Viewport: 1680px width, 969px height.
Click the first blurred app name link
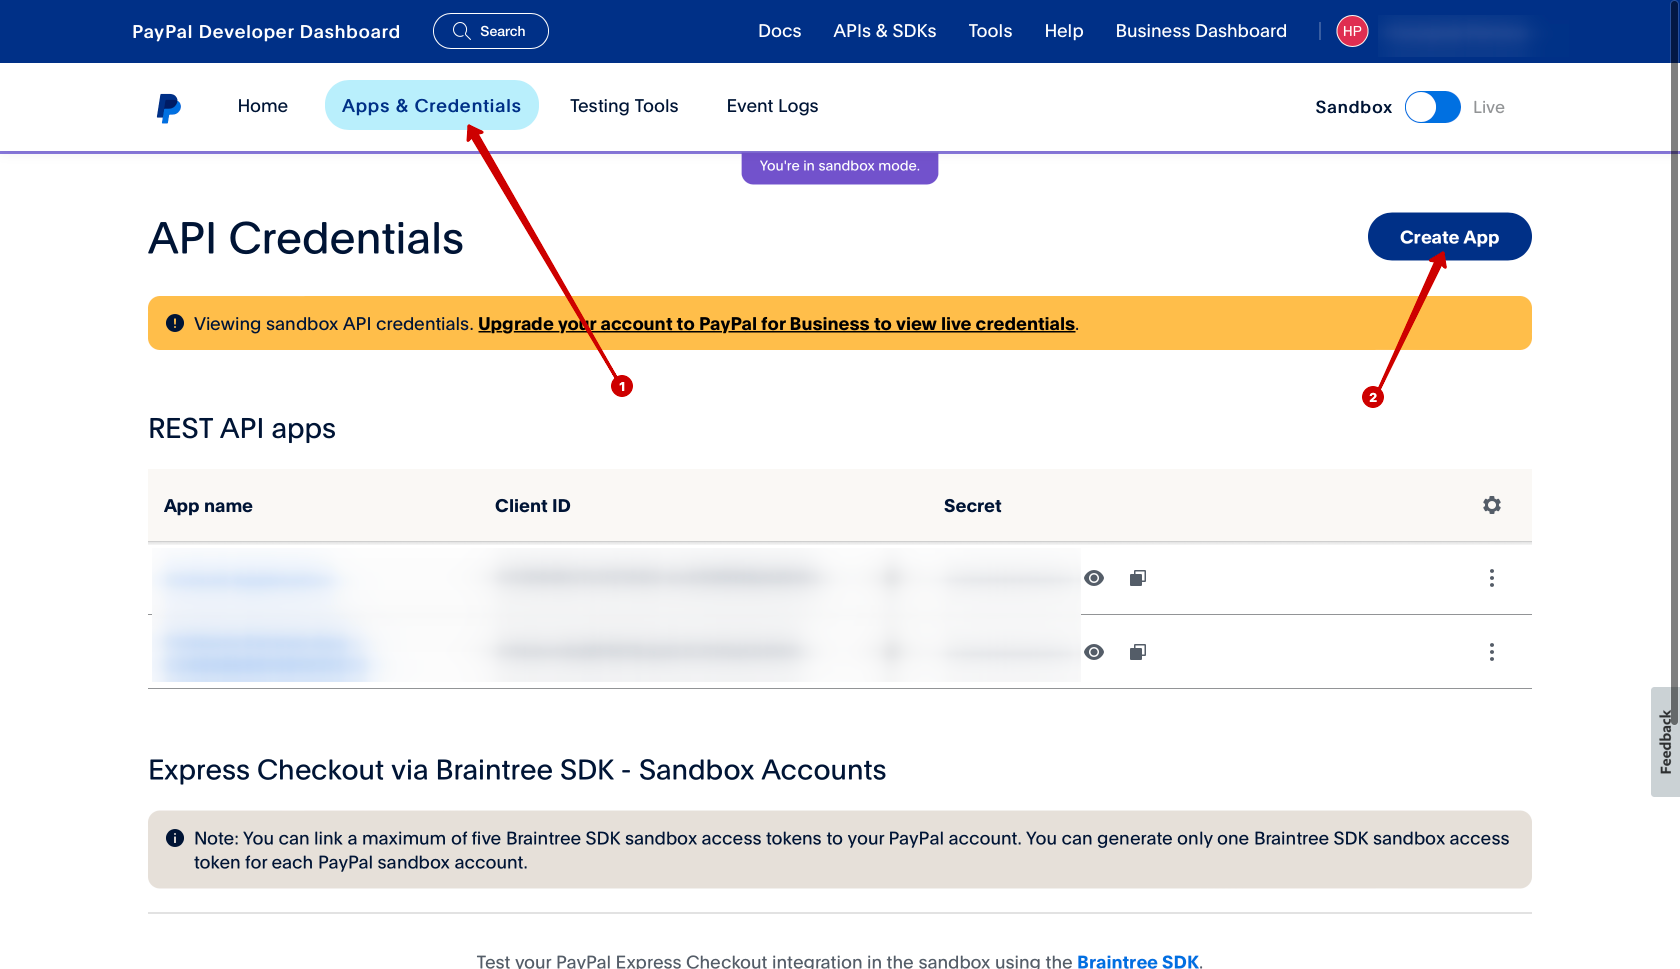point(247,579)
